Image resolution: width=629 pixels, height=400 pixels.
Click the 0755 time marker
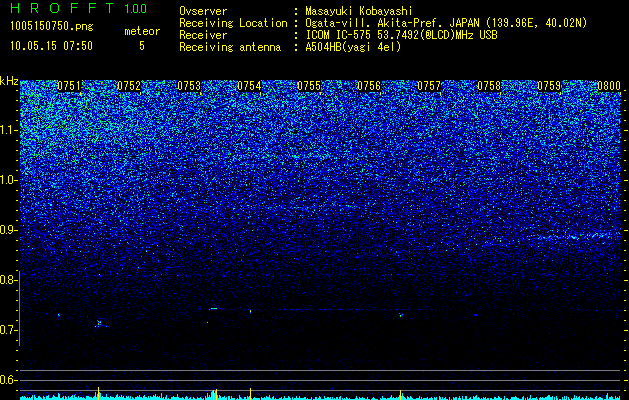pyautogui.click(x=309, y=86)
